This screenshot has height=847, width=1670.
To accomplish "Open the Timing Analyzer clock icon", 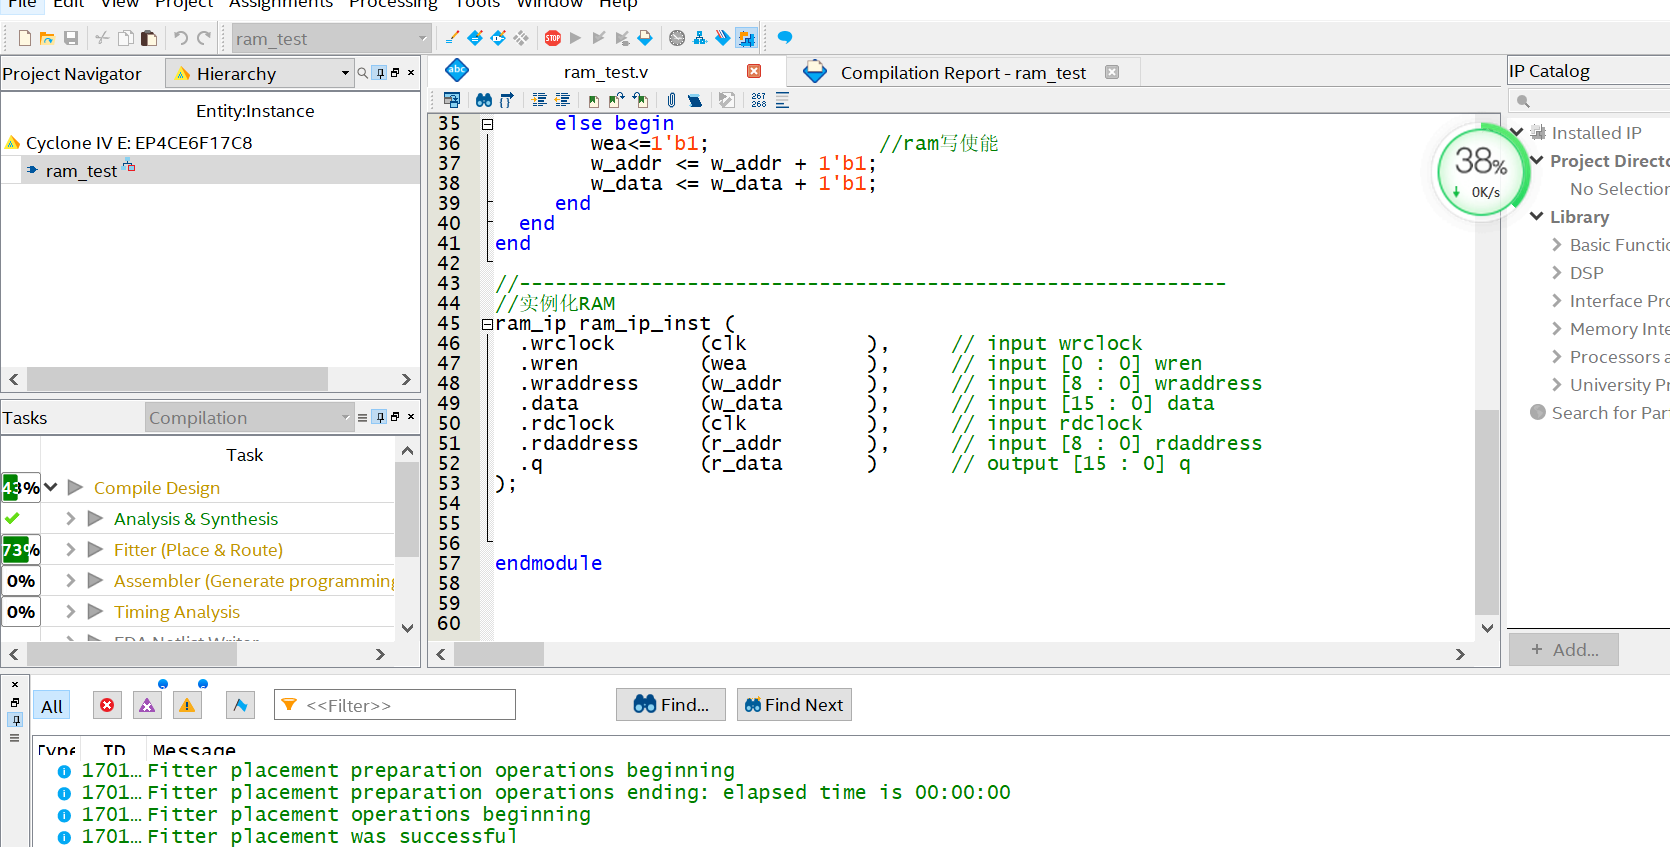I will pos(677,38).
